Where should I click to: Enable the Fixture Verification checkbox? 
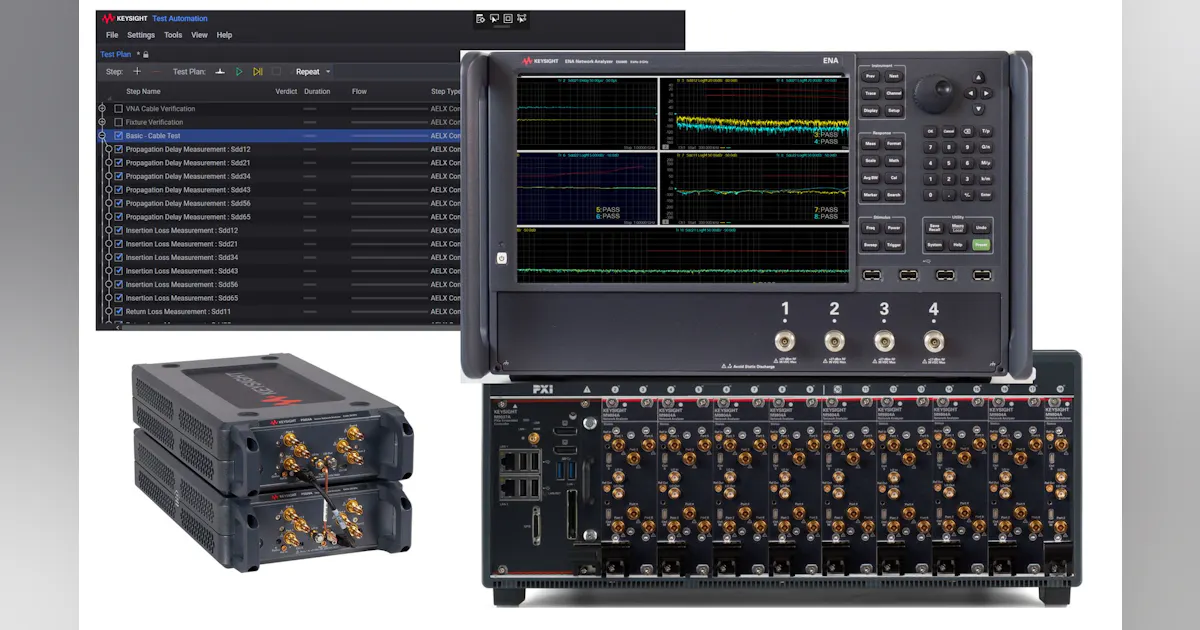[119, 122]
